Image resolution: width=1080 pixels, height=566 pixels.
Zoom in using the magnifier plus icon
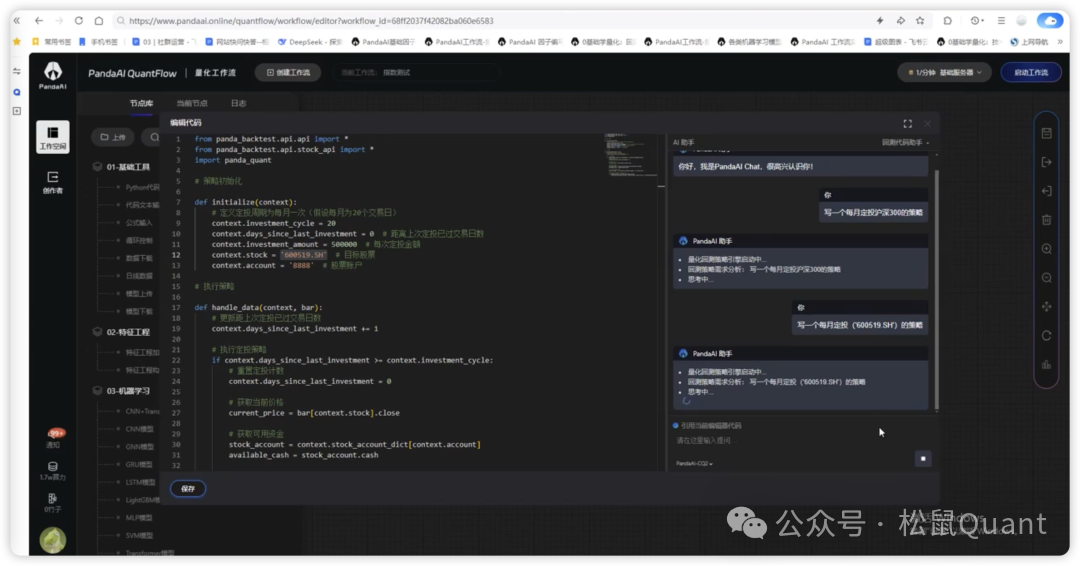[1046, 249]
